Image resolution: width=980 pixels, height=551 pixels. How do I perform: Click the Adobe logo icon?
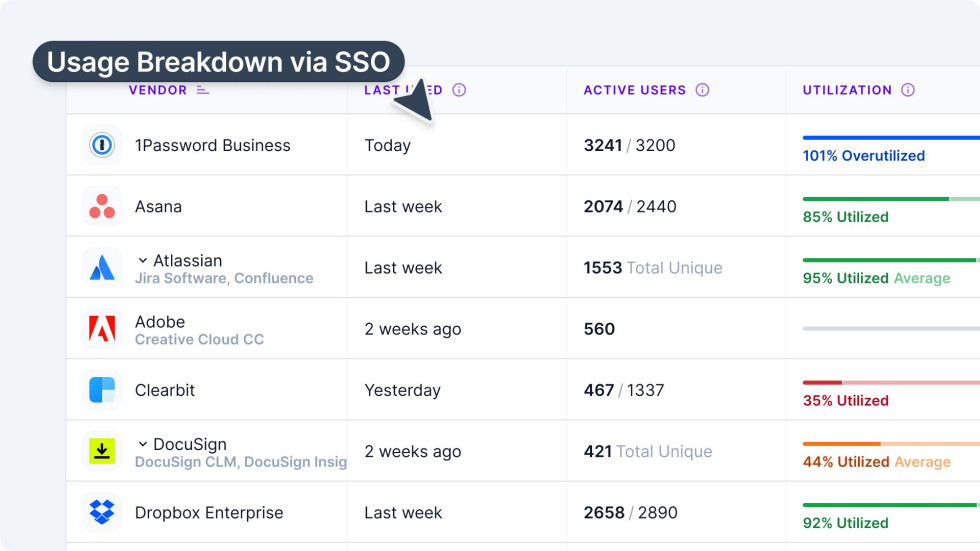pyautogui.click(x=102, y=329)
